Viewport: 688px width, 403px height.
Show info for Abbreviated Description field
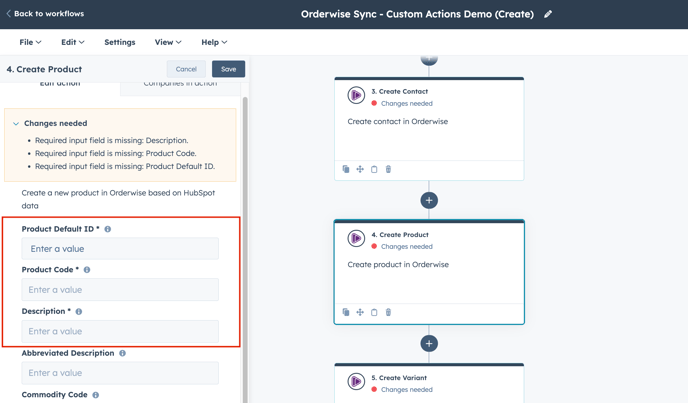pos(122,353)
